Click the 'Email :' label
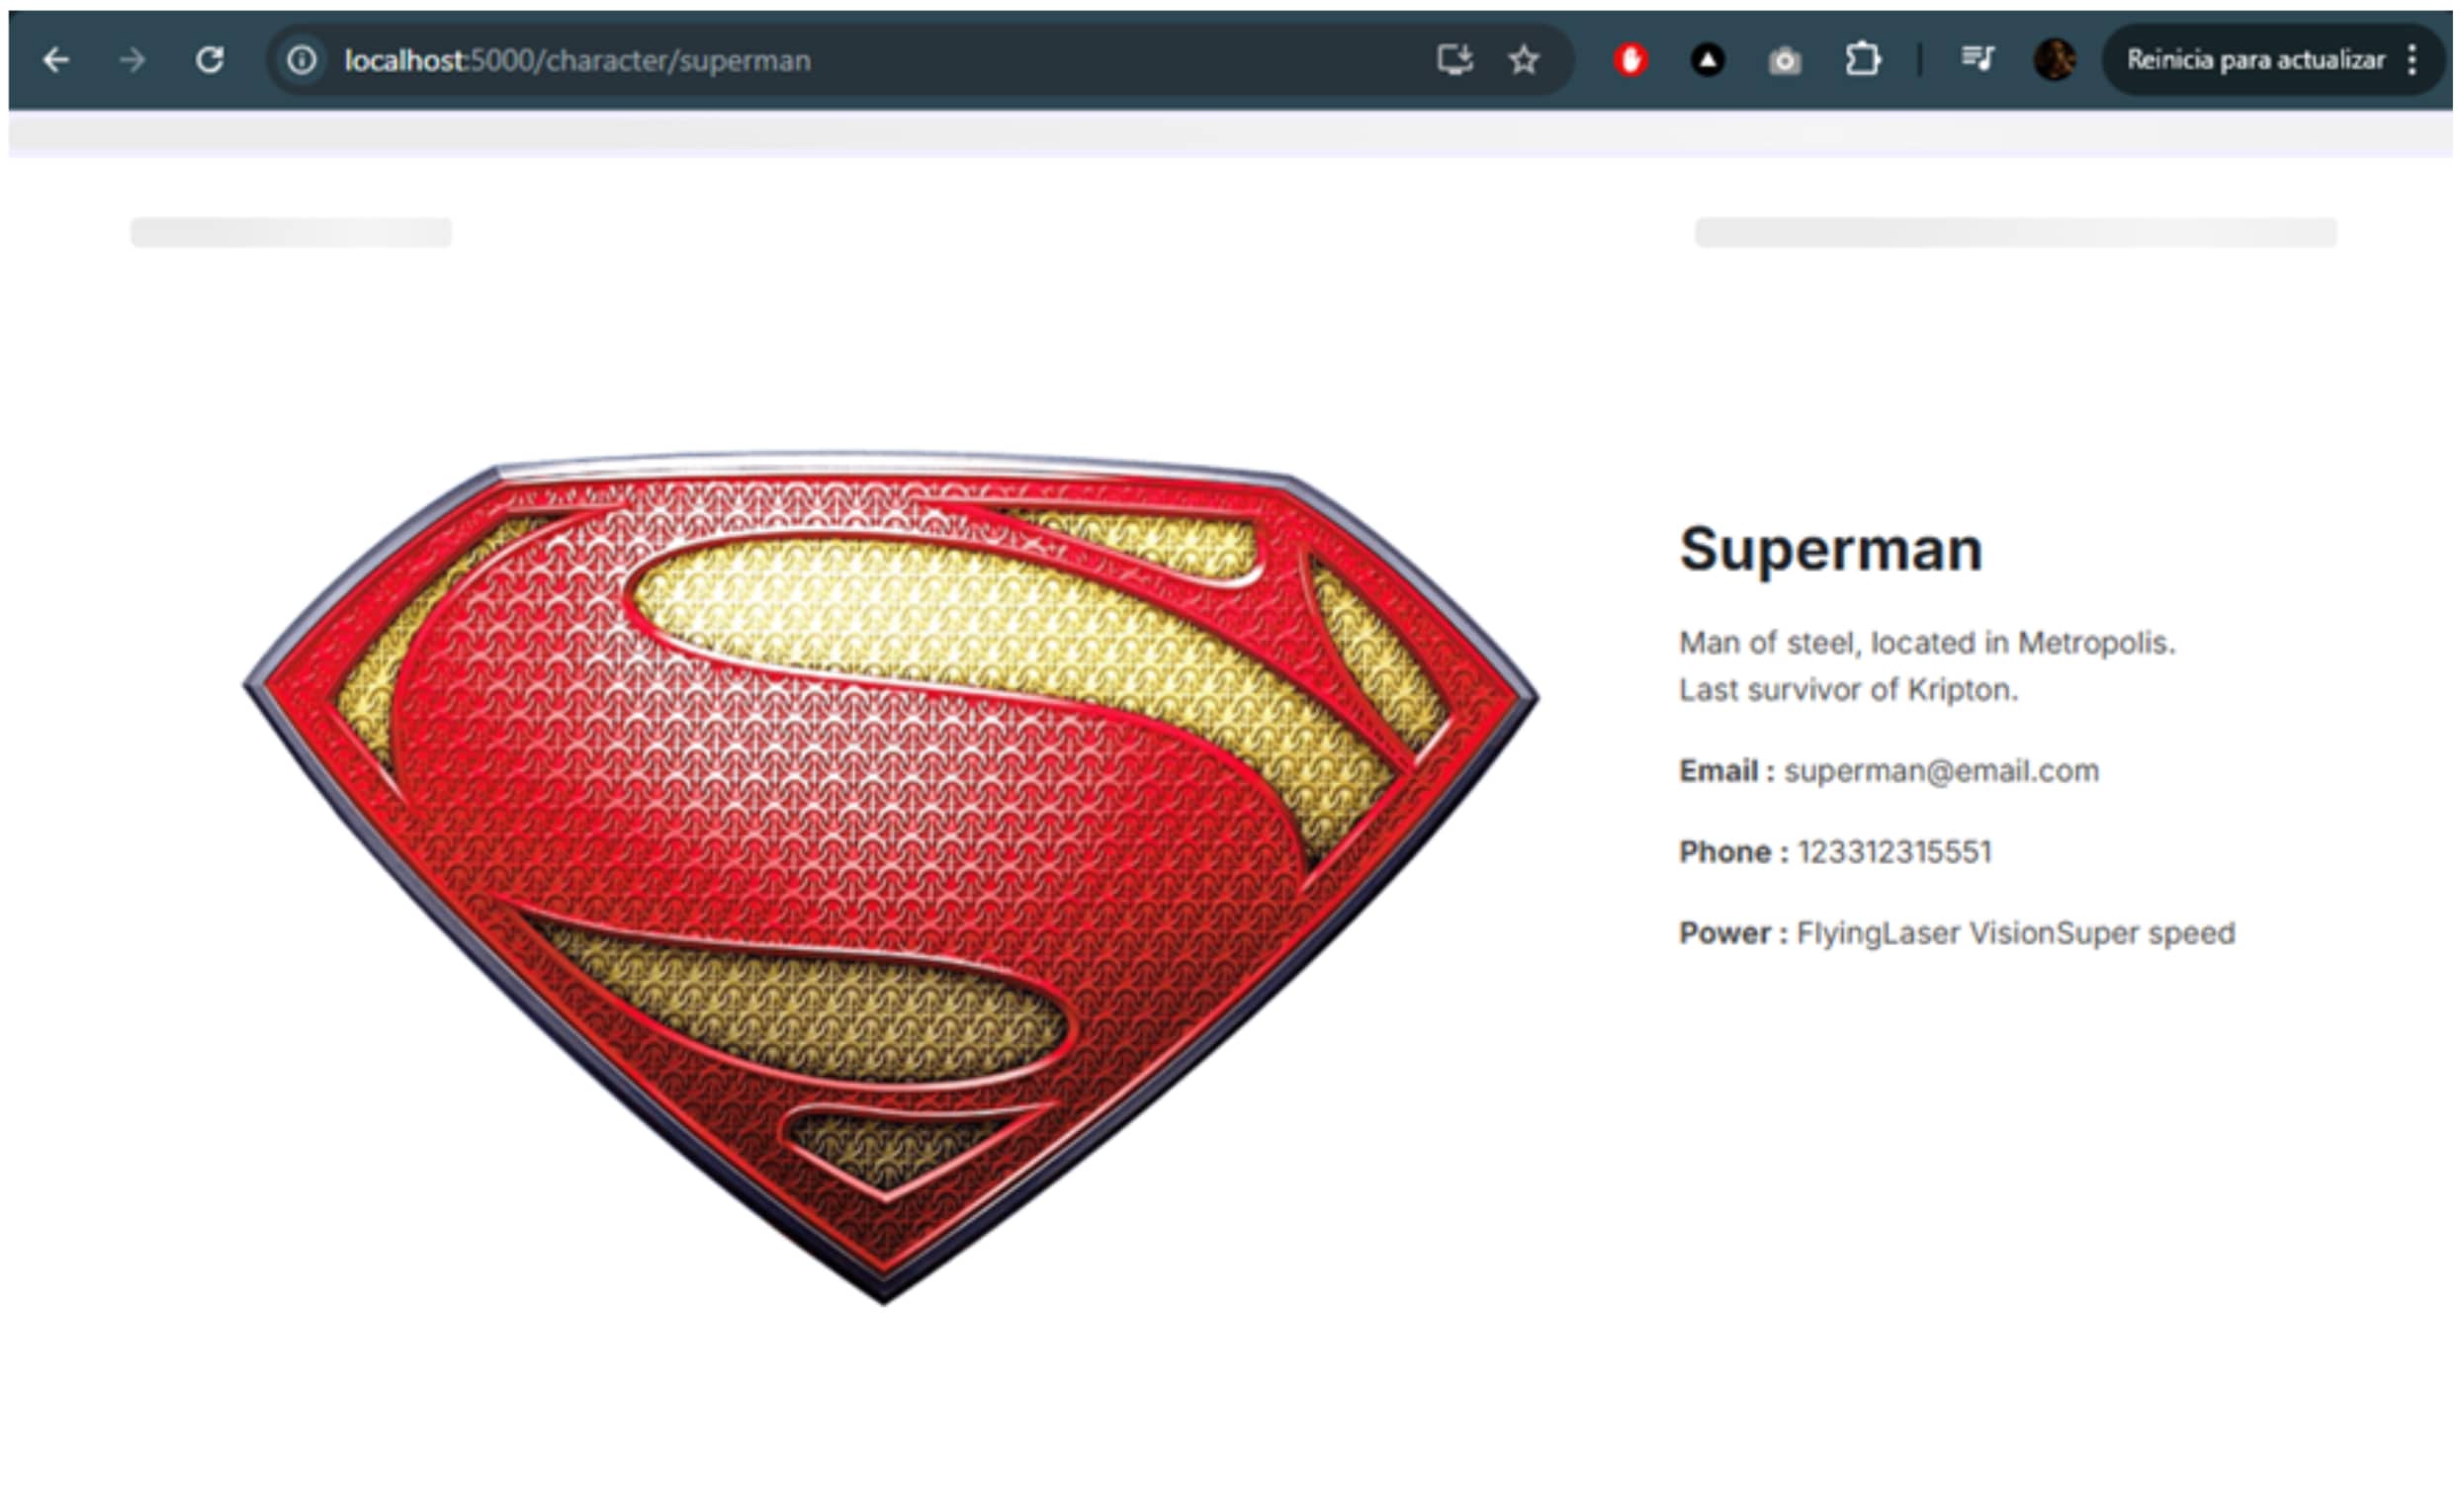This screenshot has height=1489, width=2464. (1726, 771)
